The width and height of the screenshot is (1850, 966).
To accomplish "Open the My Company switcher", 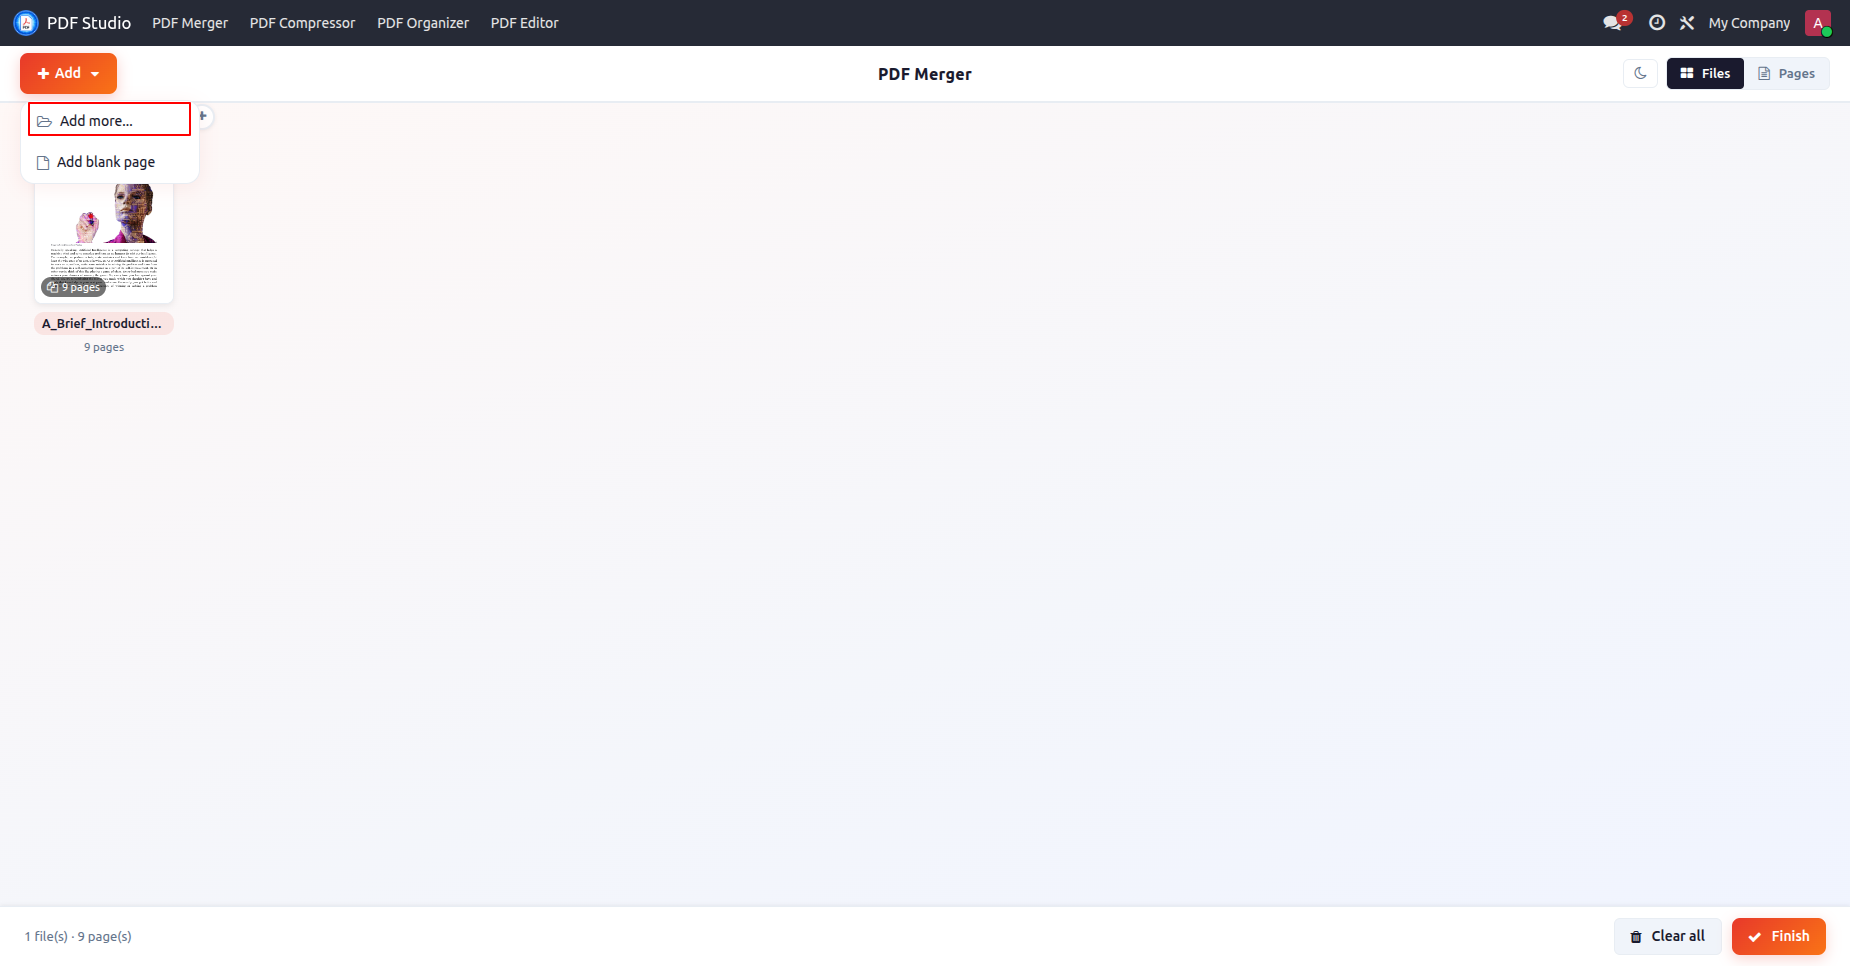I will [1749, 23].
